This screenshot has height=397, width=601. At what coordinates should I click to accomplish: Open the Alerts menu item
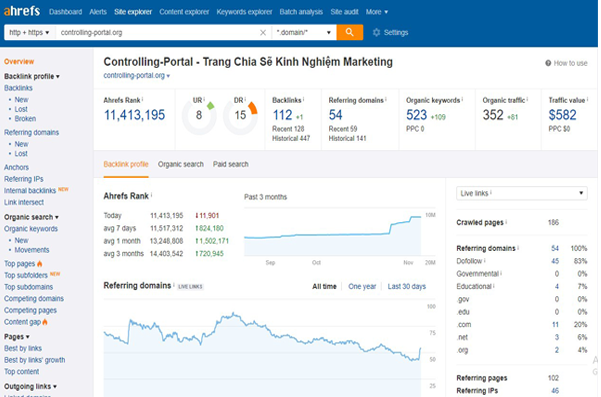coord(98,12)
